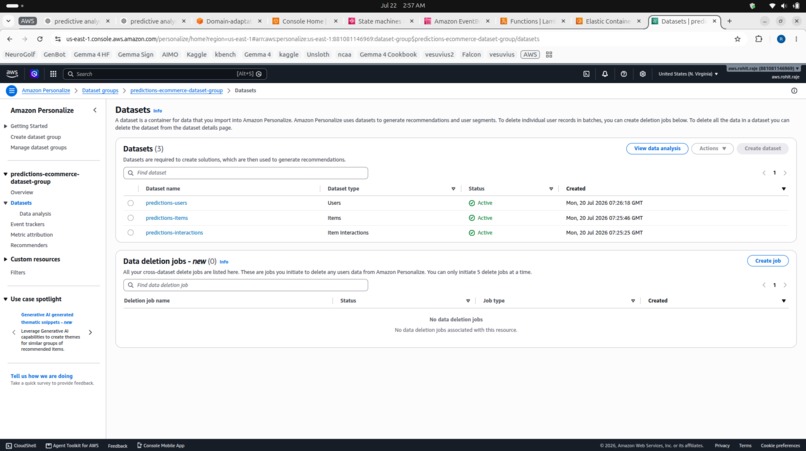Screen dimensions: 806x451
Task: Show previous use case spotlight card
Action: [x=14, y=332]
